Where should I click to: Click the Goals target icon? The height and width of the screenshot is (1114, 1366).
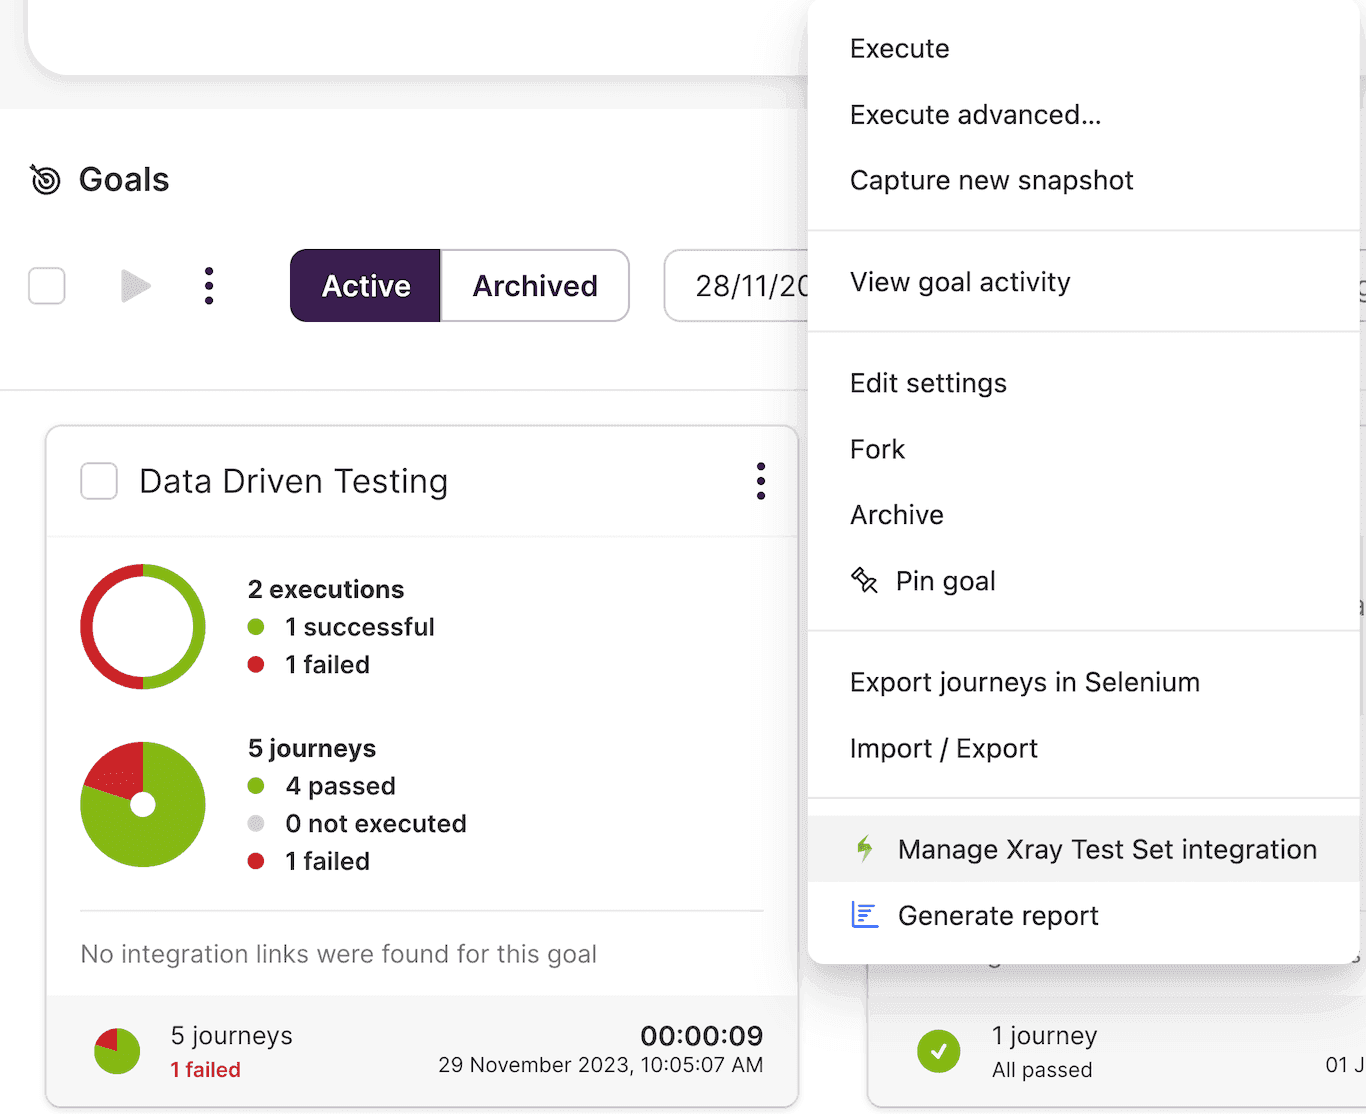tap(45, 180)
